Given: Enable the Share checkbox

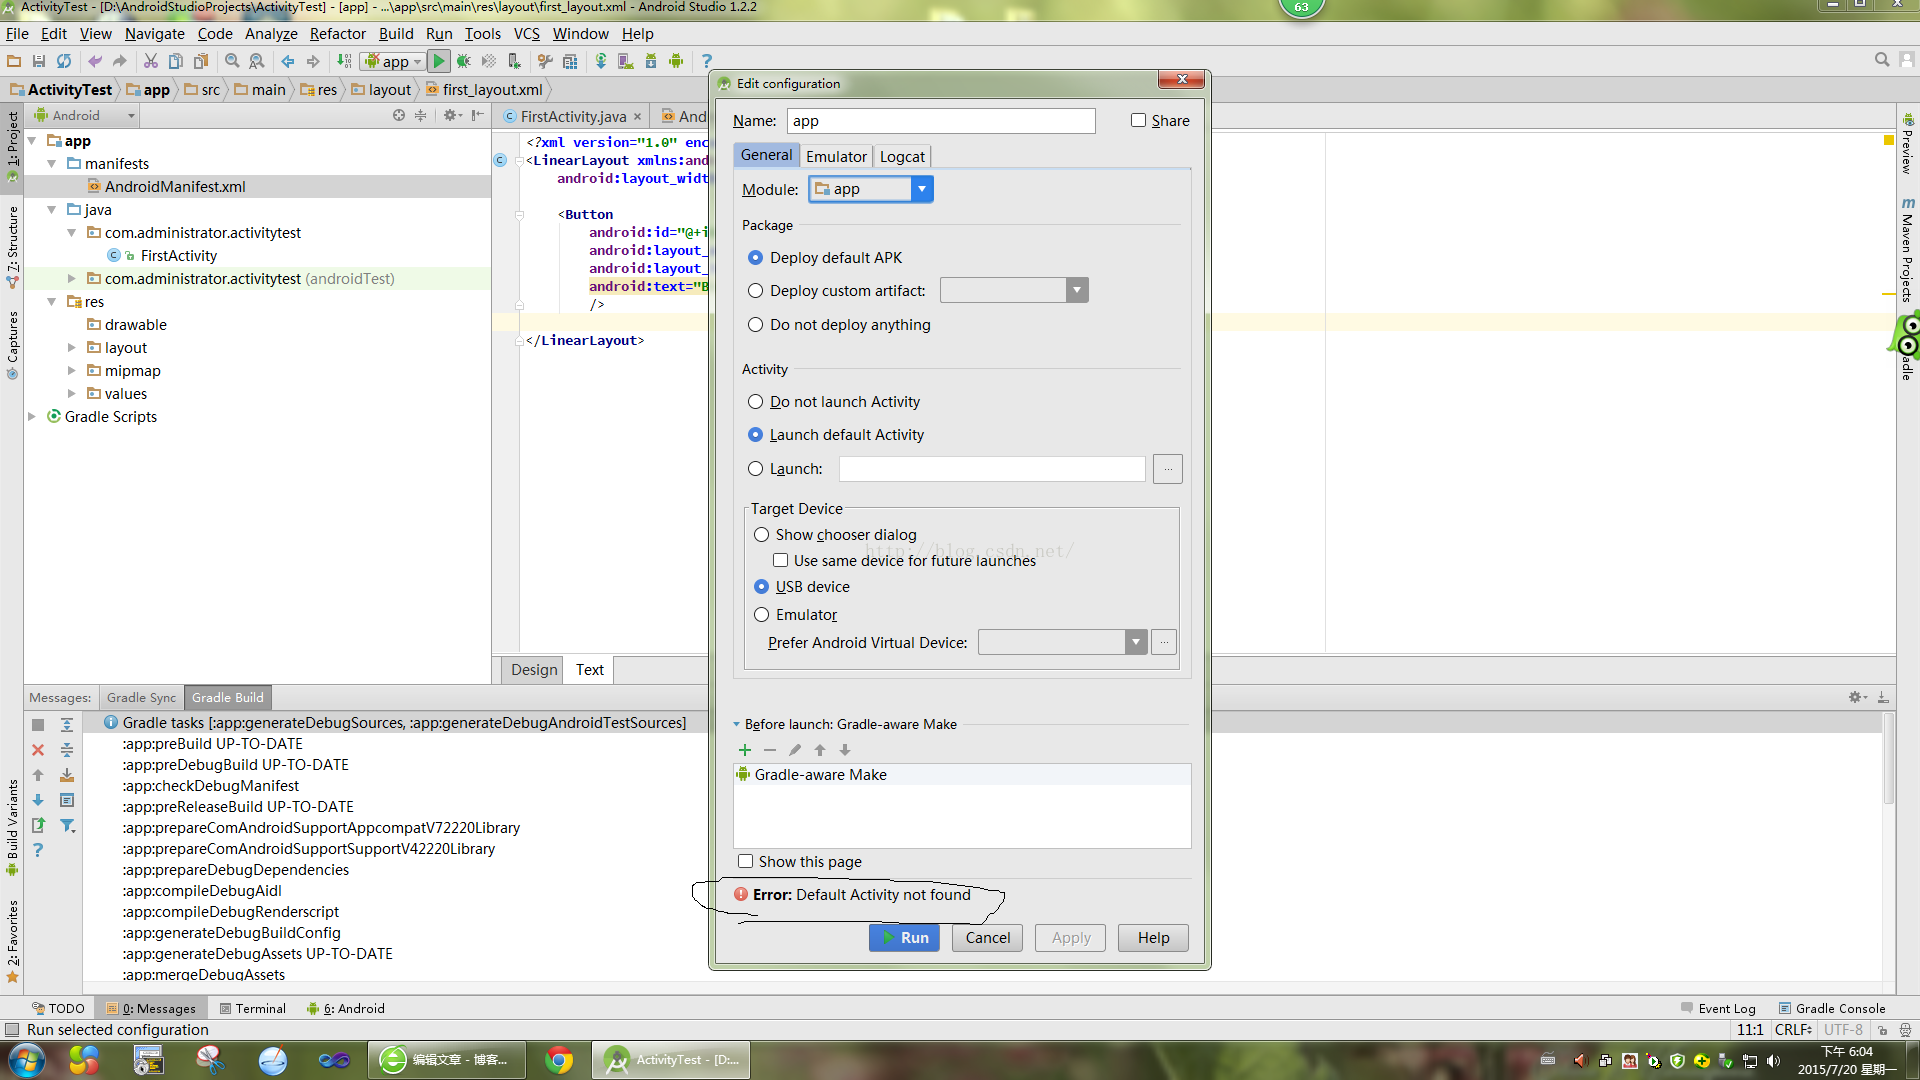Looking at the screenshot, I should (x=1138, y=120).
